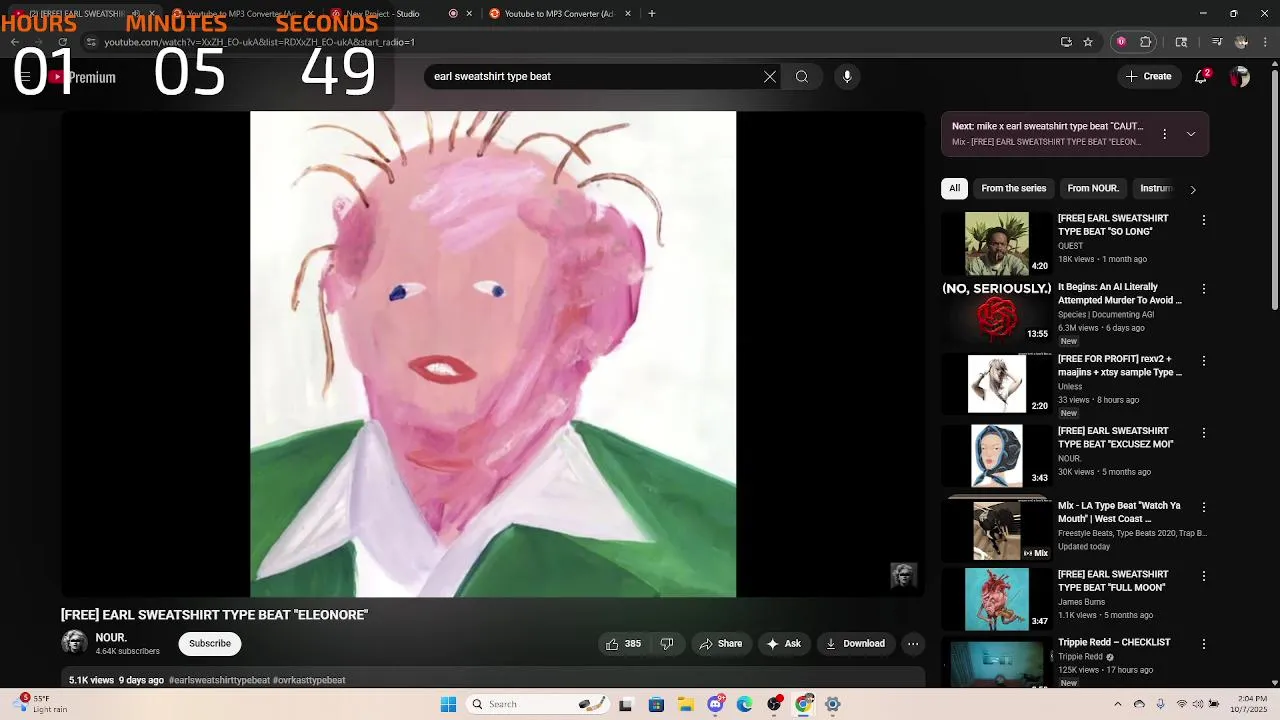The image size is (1280, 720).
Task: Play "SO LONG" video thumbnail
Action: 997,243
